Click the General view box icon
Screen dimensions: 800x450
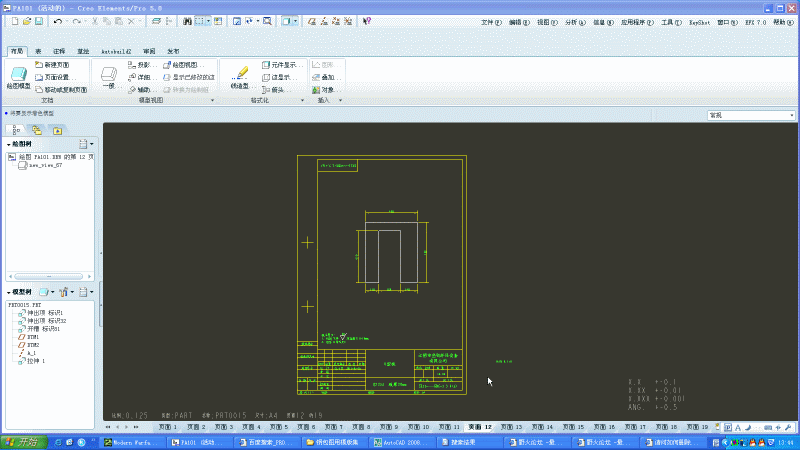[109, 74]
